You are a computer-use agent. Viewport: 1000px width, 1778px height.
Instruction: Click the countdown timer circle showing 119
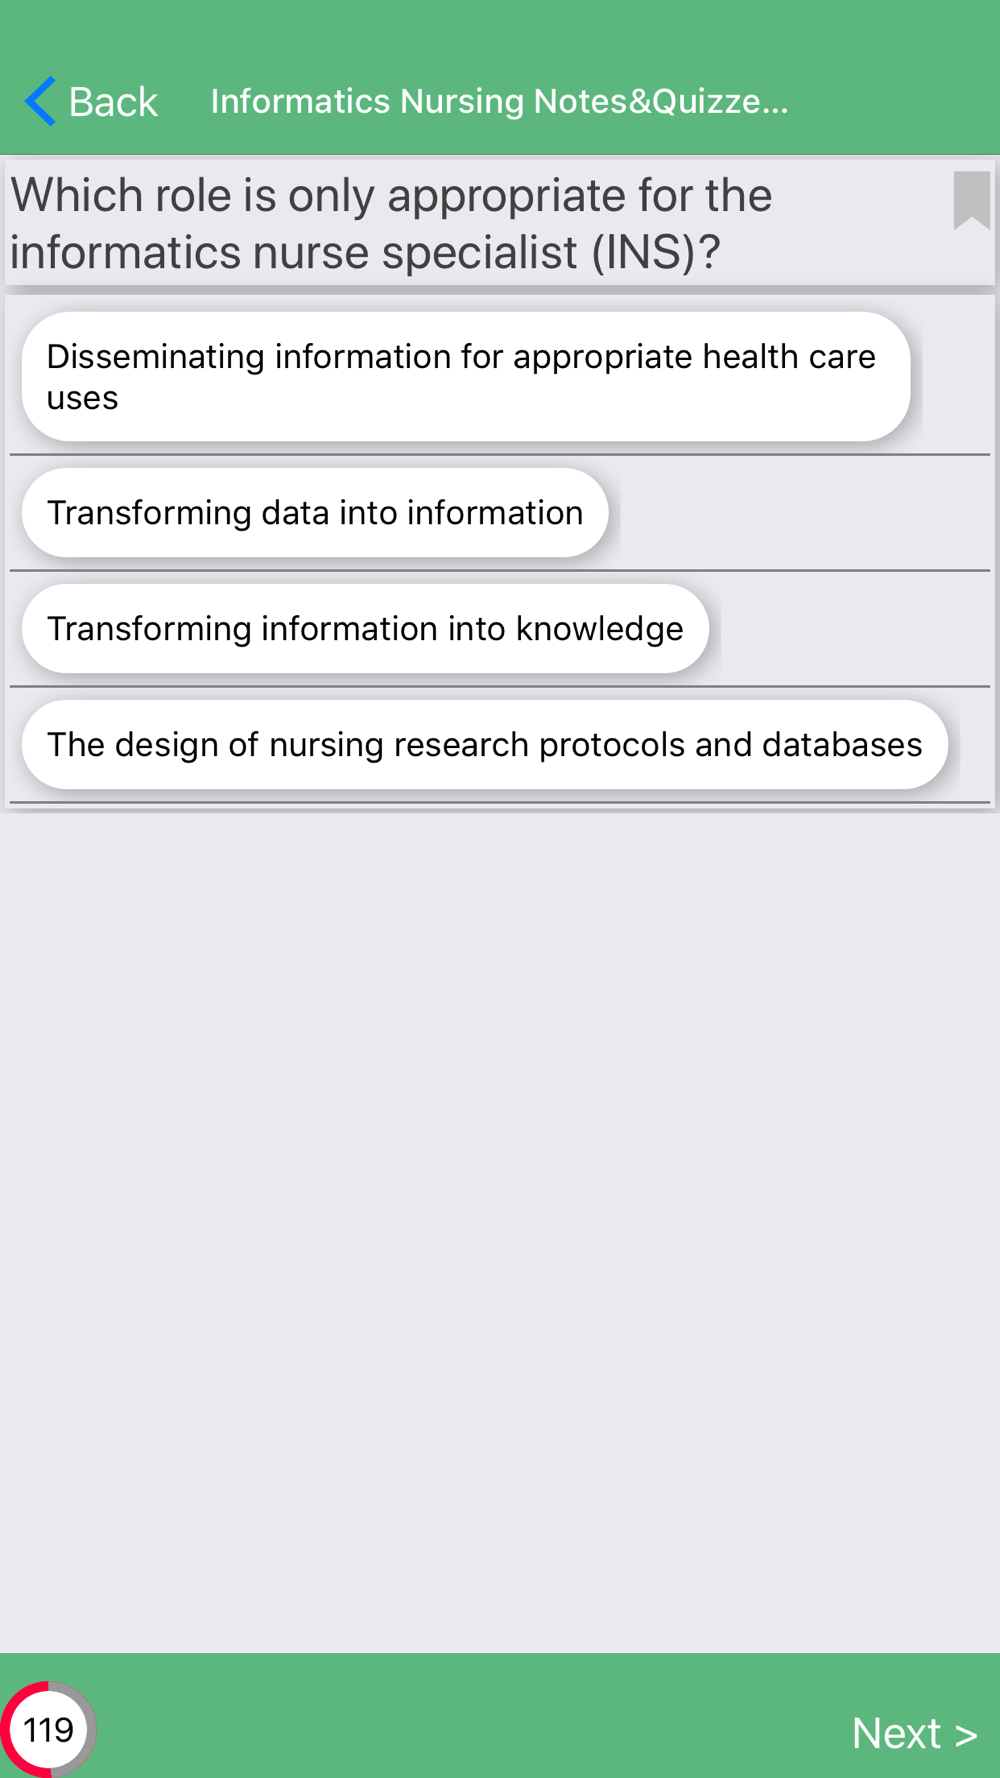point(48,1729)
